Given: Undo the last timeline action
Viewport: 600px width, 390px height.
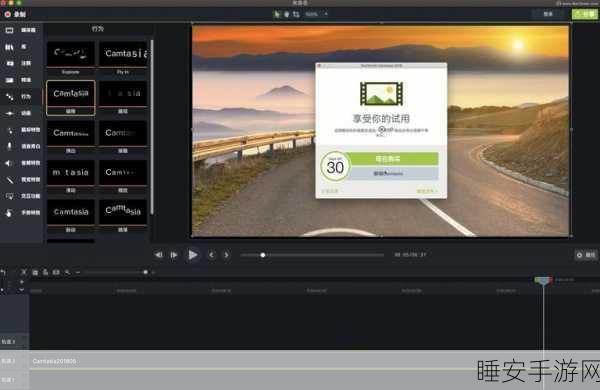Looking at the screenshot, I should (x=3, y=272).
